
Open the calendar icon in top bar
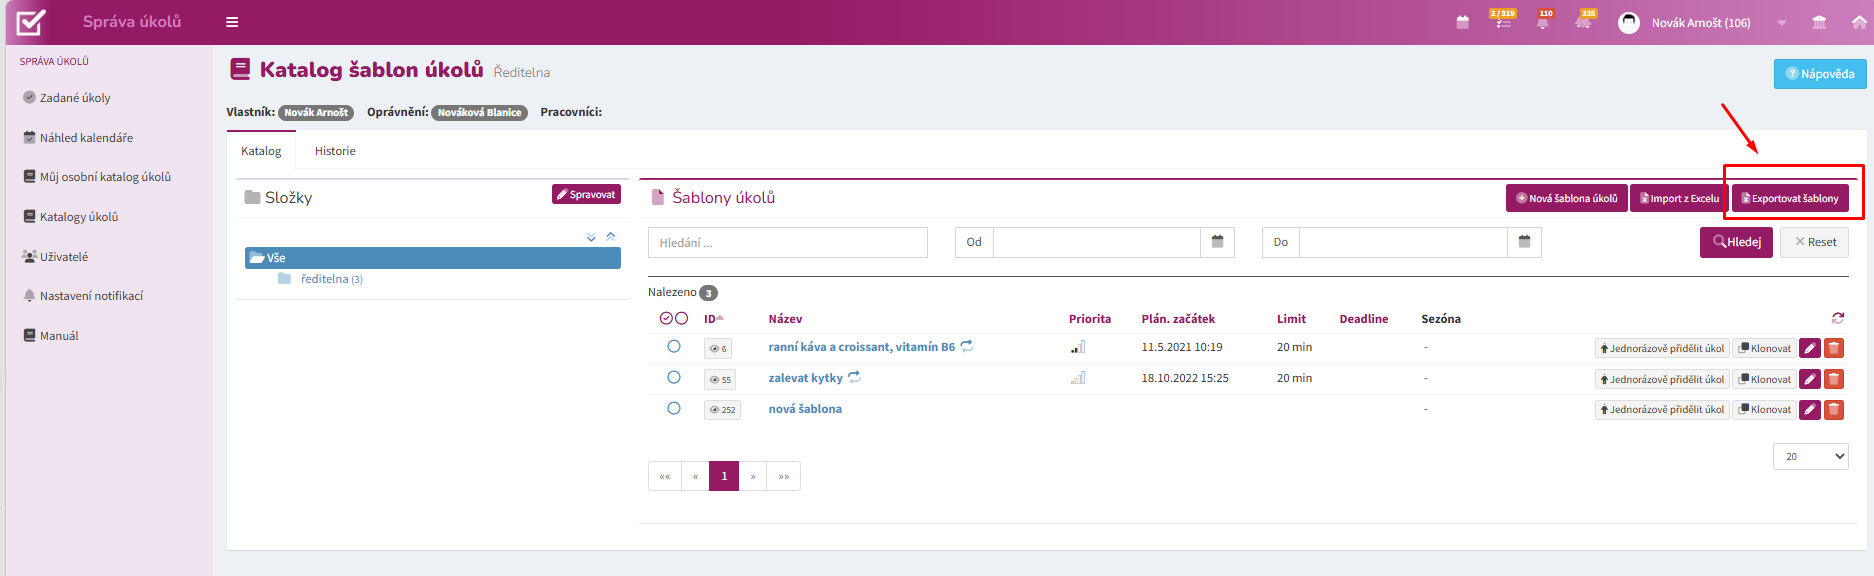pyautogui.click(x=1463, y=22)
